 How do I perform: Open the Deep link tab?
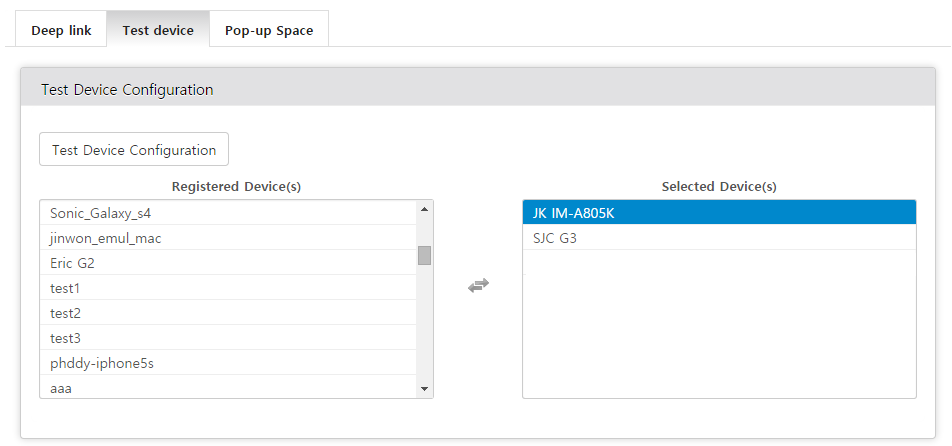tap(61, 30)
